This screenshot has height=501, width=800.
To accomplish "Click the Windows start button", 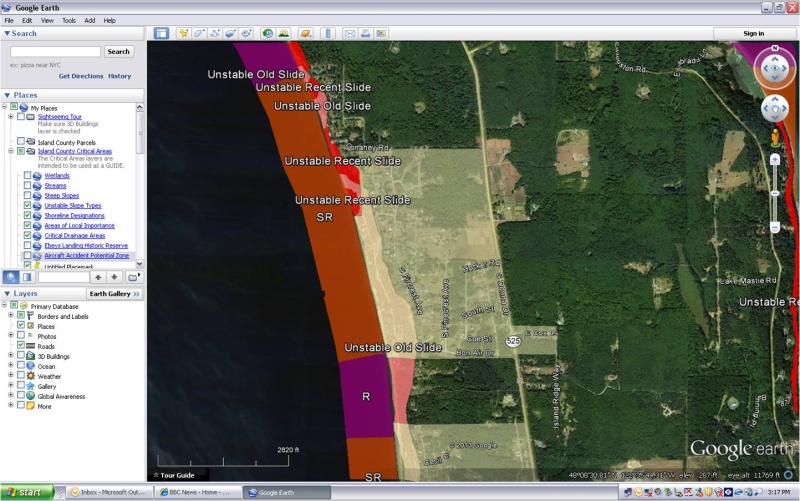I will [x=27, y=492].
